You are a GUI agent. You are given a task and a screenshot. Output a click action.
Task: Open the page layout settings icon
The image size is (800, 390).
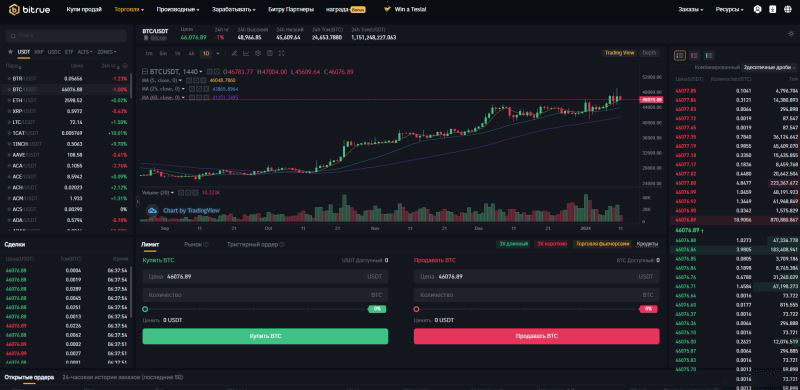pos(791,34)
